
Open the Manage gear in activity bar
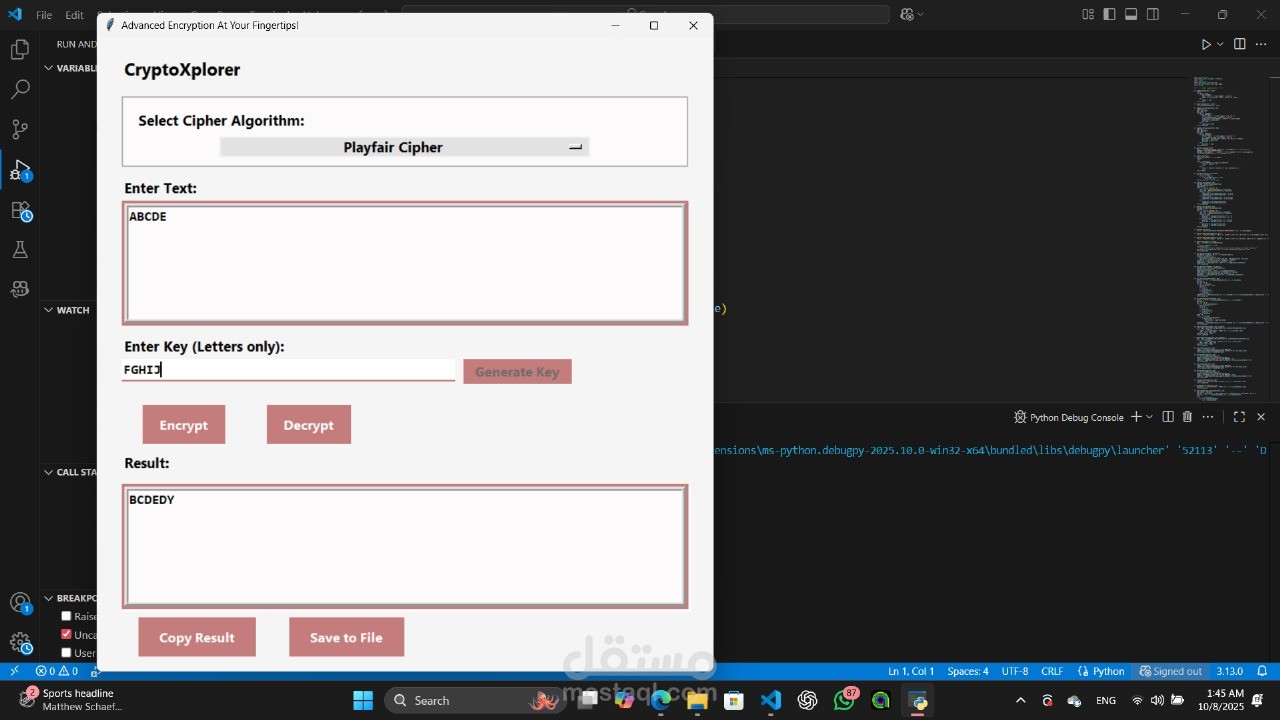tap(20, 643)
